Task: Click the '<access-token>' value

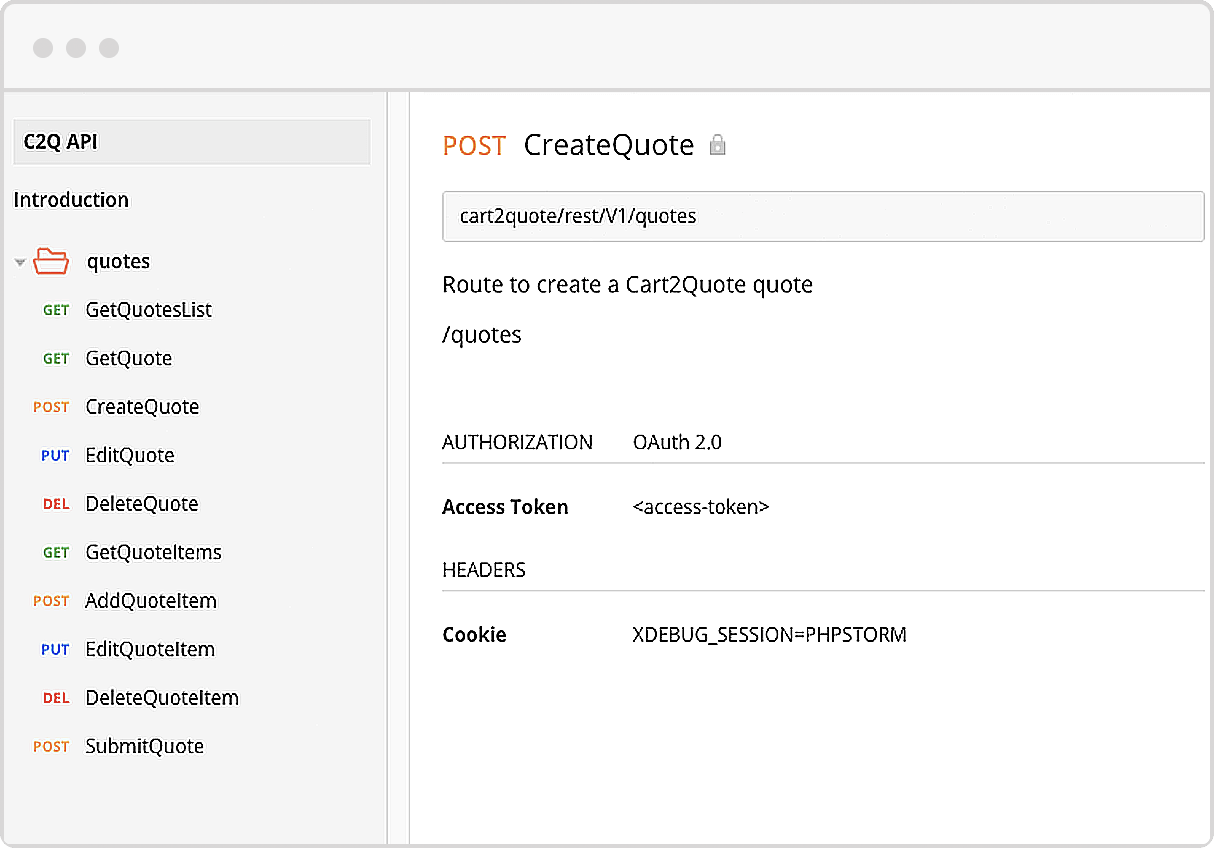Action: pyautogui.click(x=701, y=507)
